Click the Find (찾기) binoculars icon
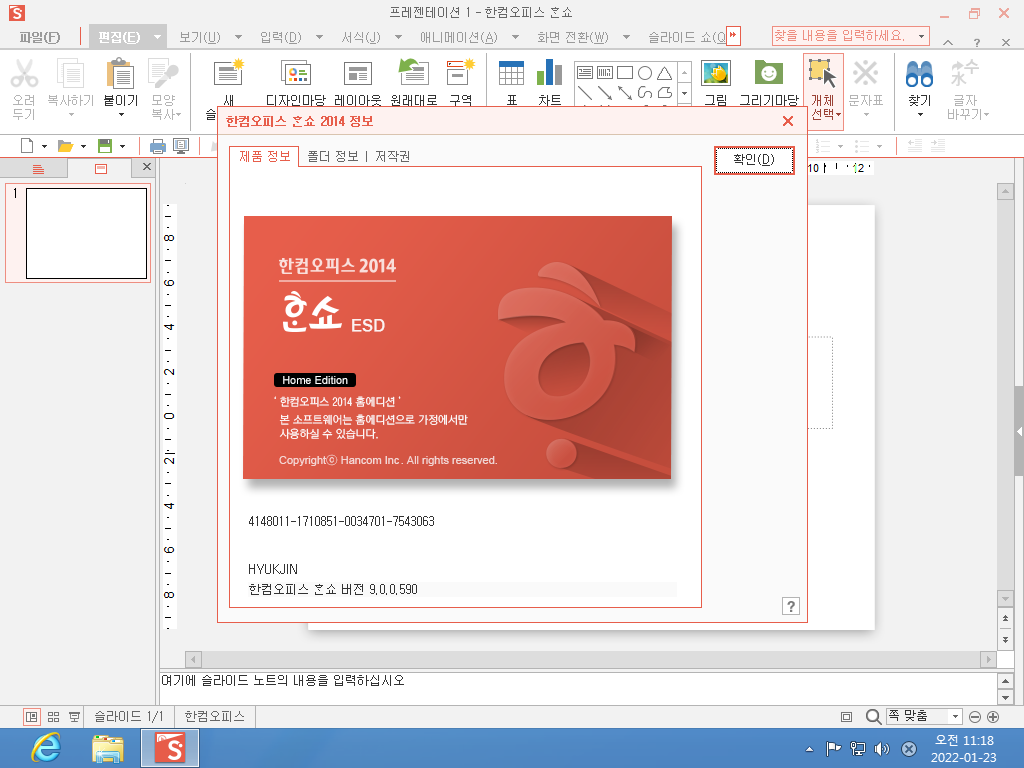1024x768 pixels. [919, 73]
